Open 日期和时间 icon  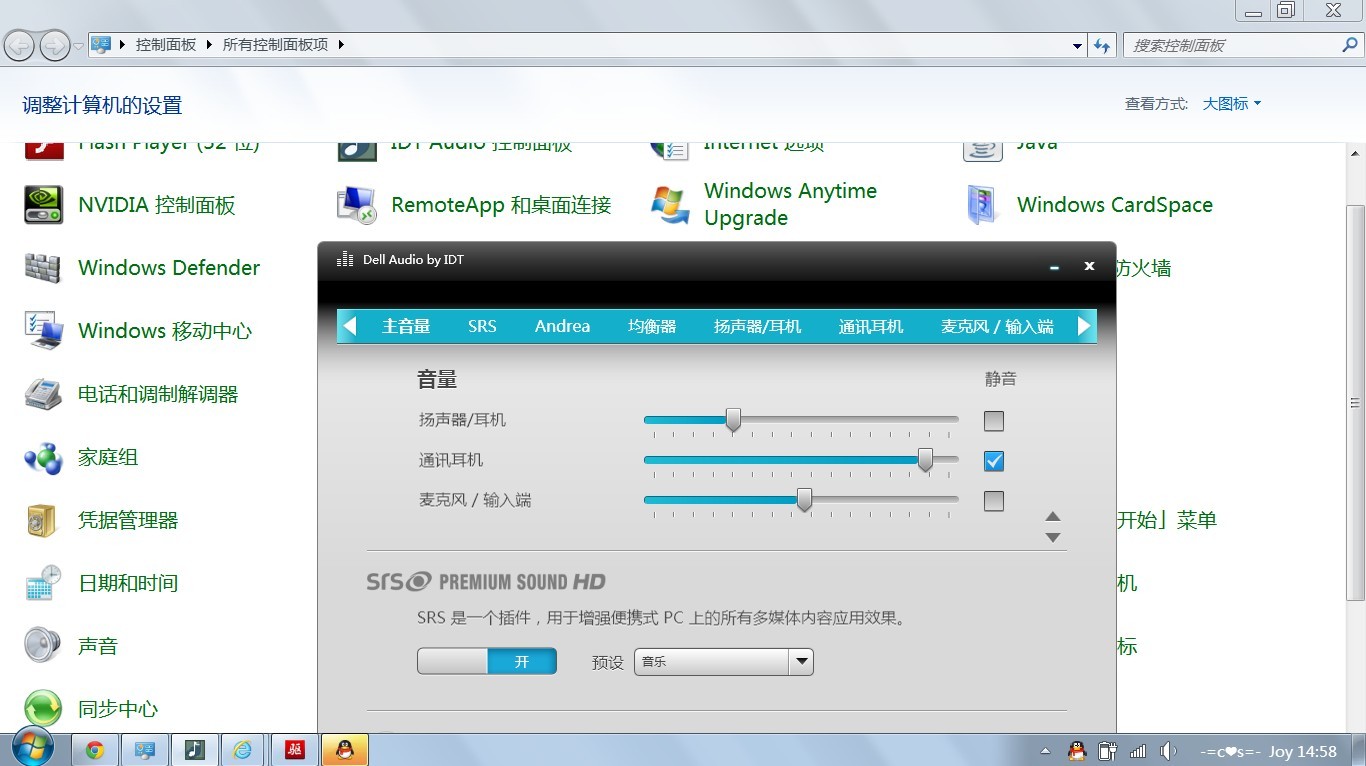pos(44,583)
